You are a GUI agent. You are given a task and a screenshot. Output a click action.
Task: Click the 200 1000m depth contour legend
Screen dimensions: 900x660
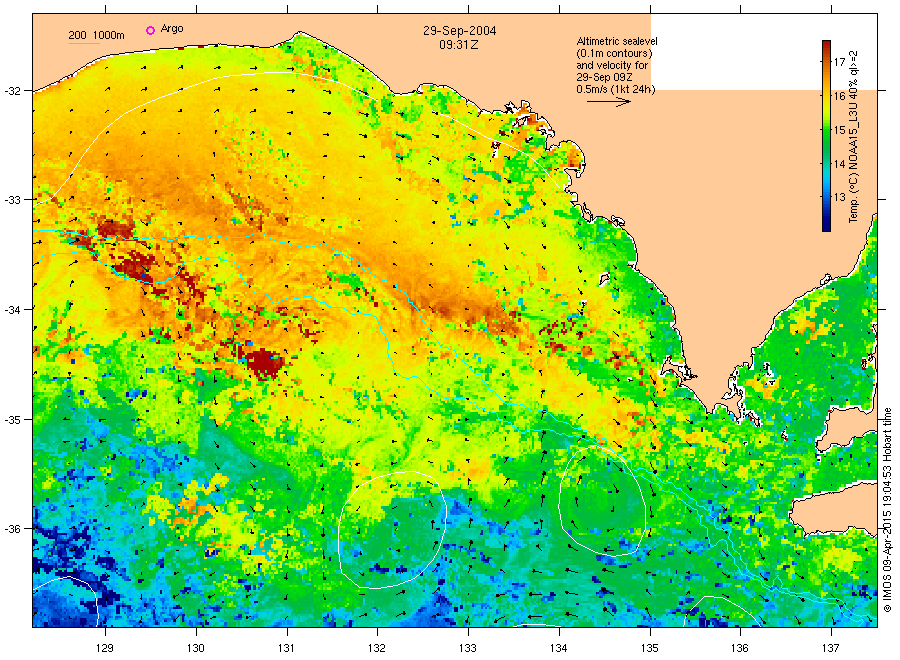(96, 35)
